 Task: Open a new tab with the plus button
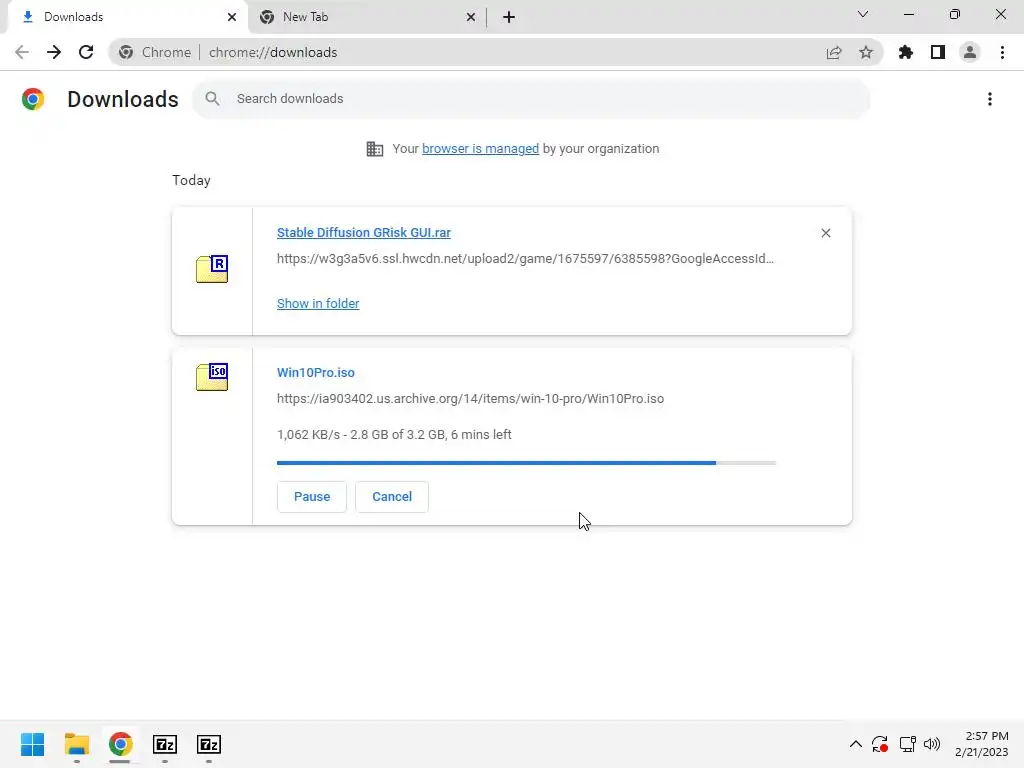pyautogui.click(x=509, y=17)
